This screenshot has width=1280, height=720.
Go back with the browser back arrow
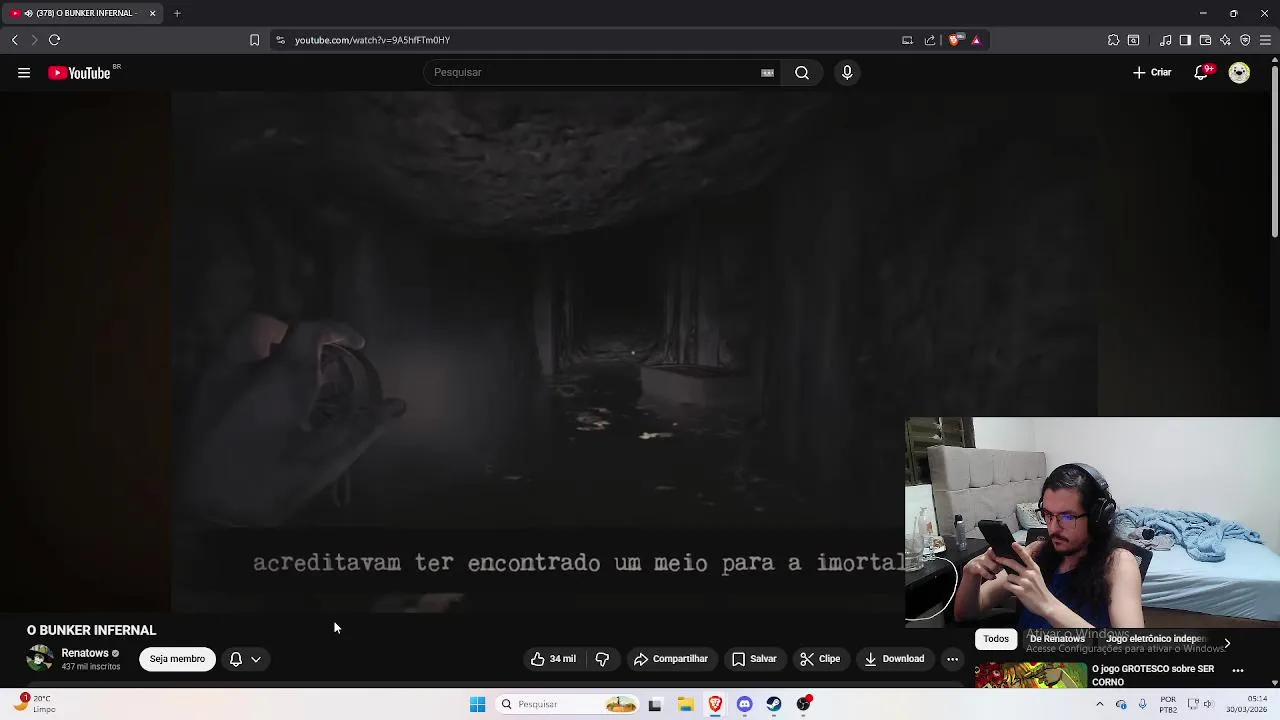coord(15,40)
